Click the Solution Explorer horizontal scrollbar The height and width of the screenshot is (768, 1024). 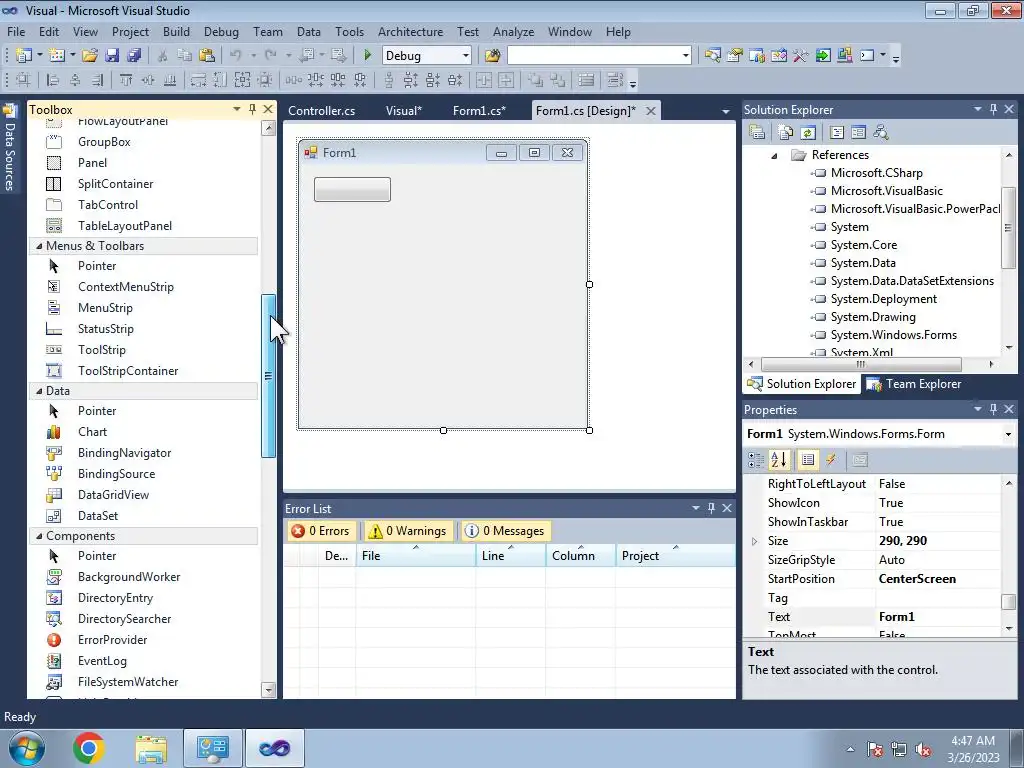click(861, 364)
